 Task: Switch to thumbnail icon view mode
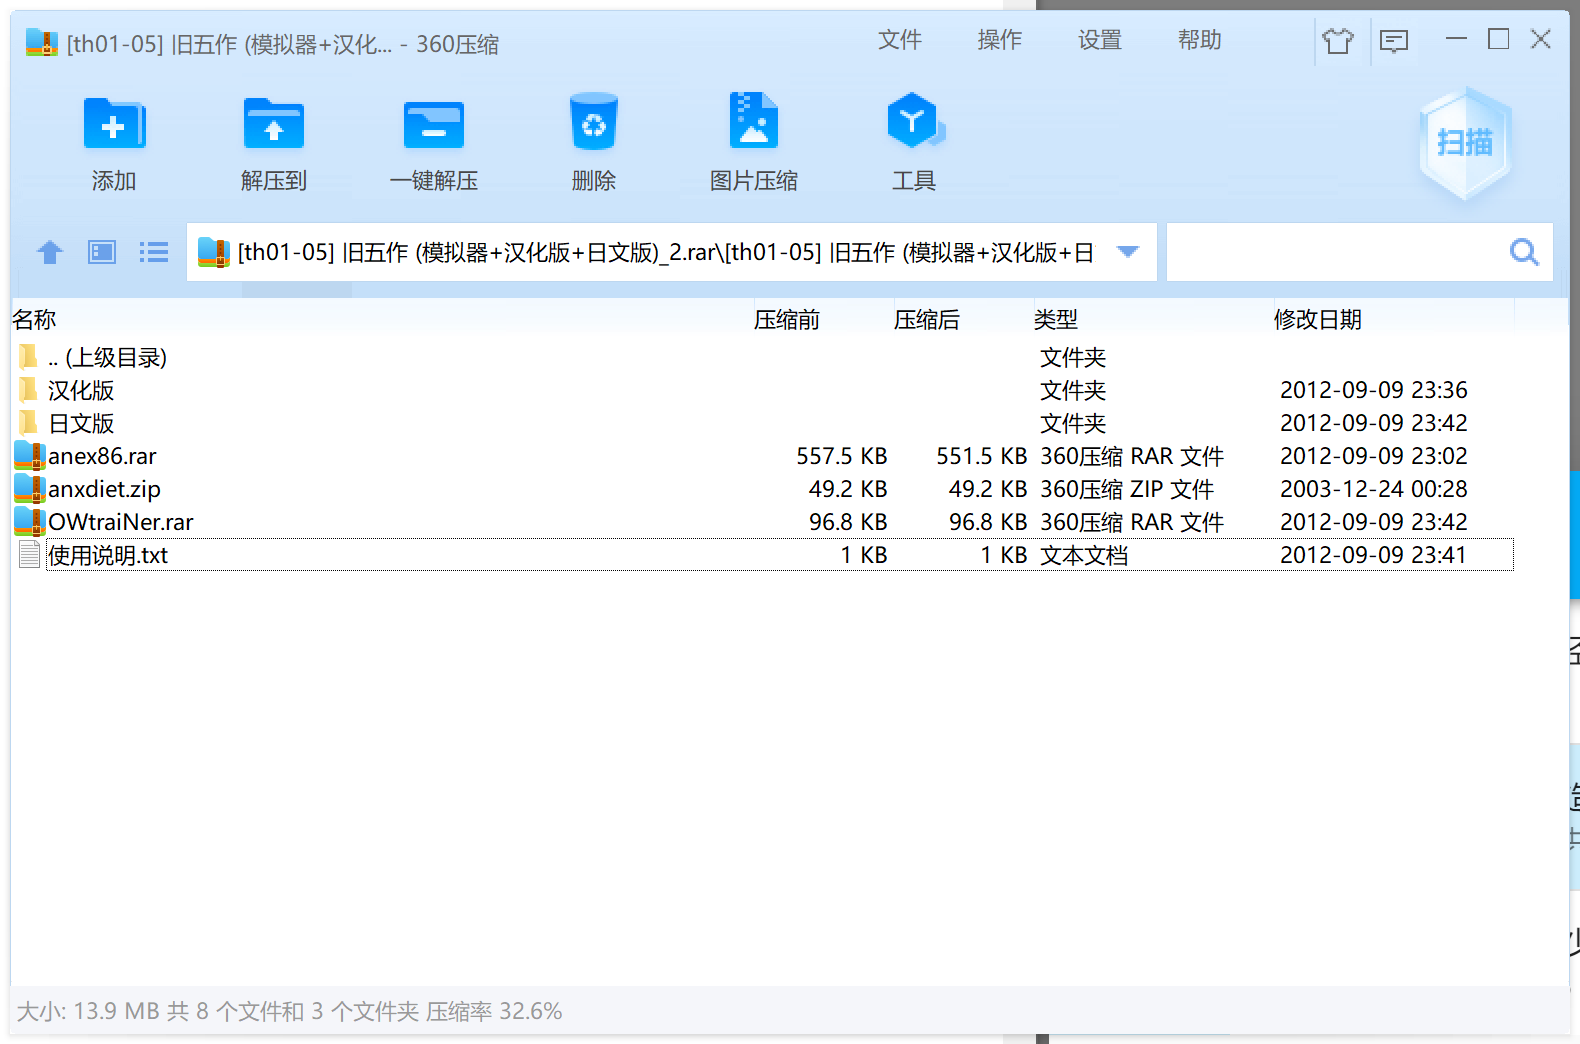pos(102,252)
